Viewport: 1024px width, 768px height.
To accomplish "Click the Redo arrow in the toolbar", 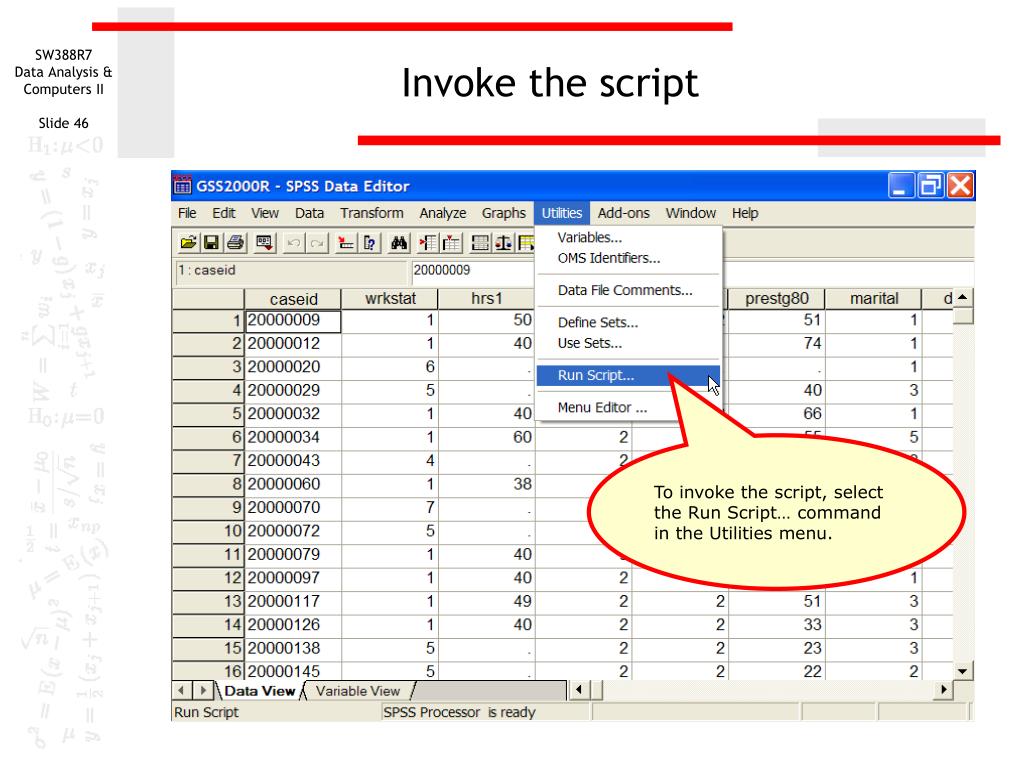I will click(317, 243).
